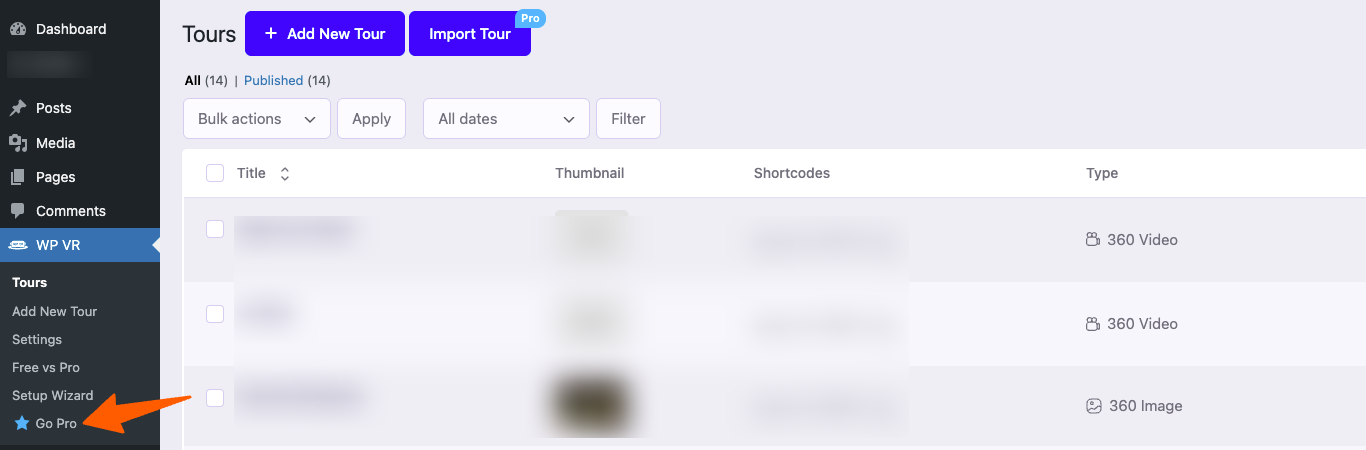This screenshot has width=1366, height=450.
Task: Open the Bulk actions dropdown
Action: (x=257, y=119)
